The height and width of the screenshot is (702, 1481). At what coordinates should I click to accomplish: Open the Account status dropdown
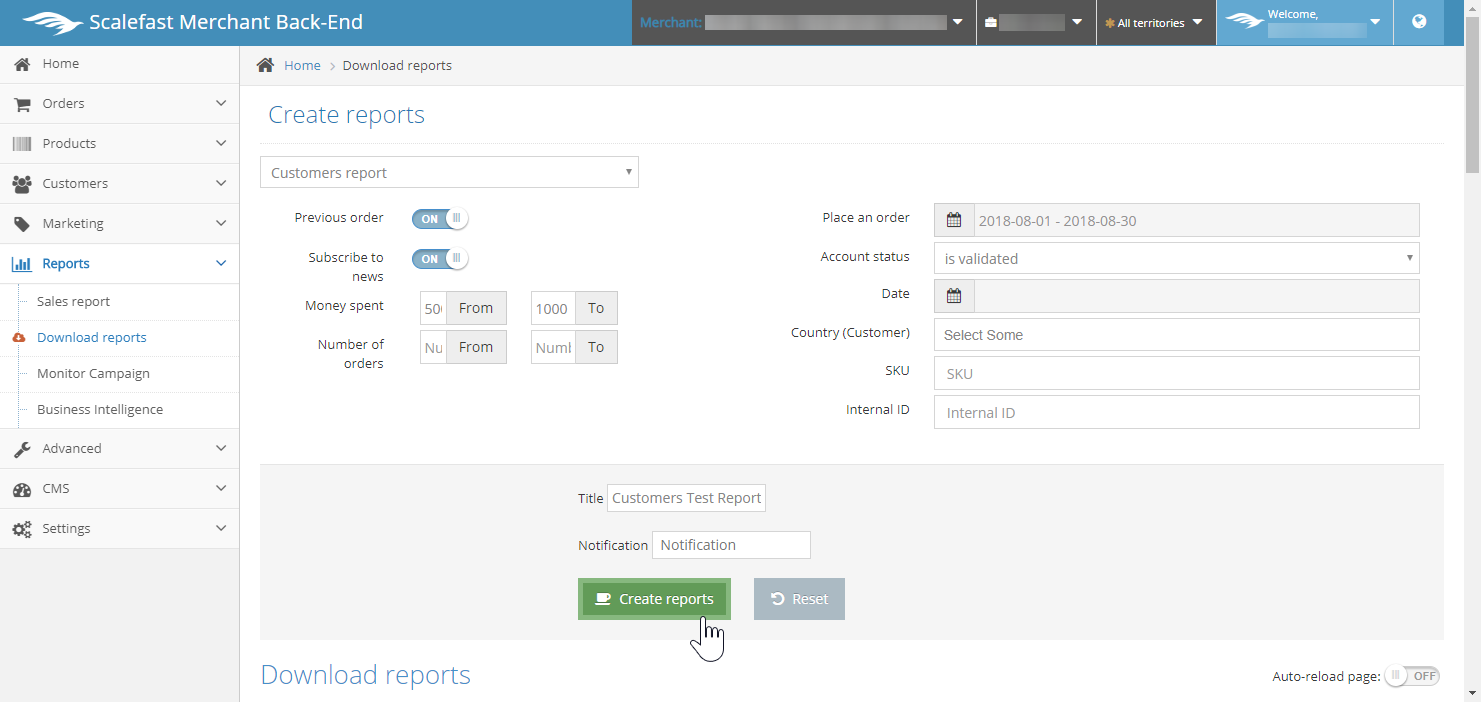pyautogui.click(x=1176, y=258)
